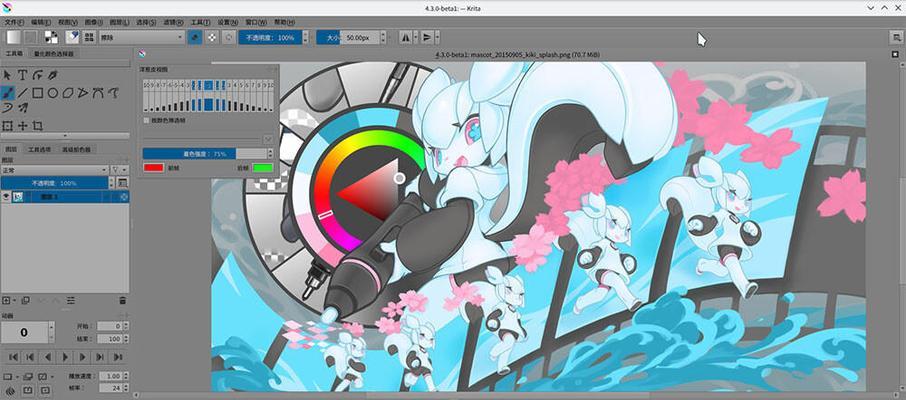Select the Crop tool
This screenshot has height=400, width=906.
tap(38, 125)
